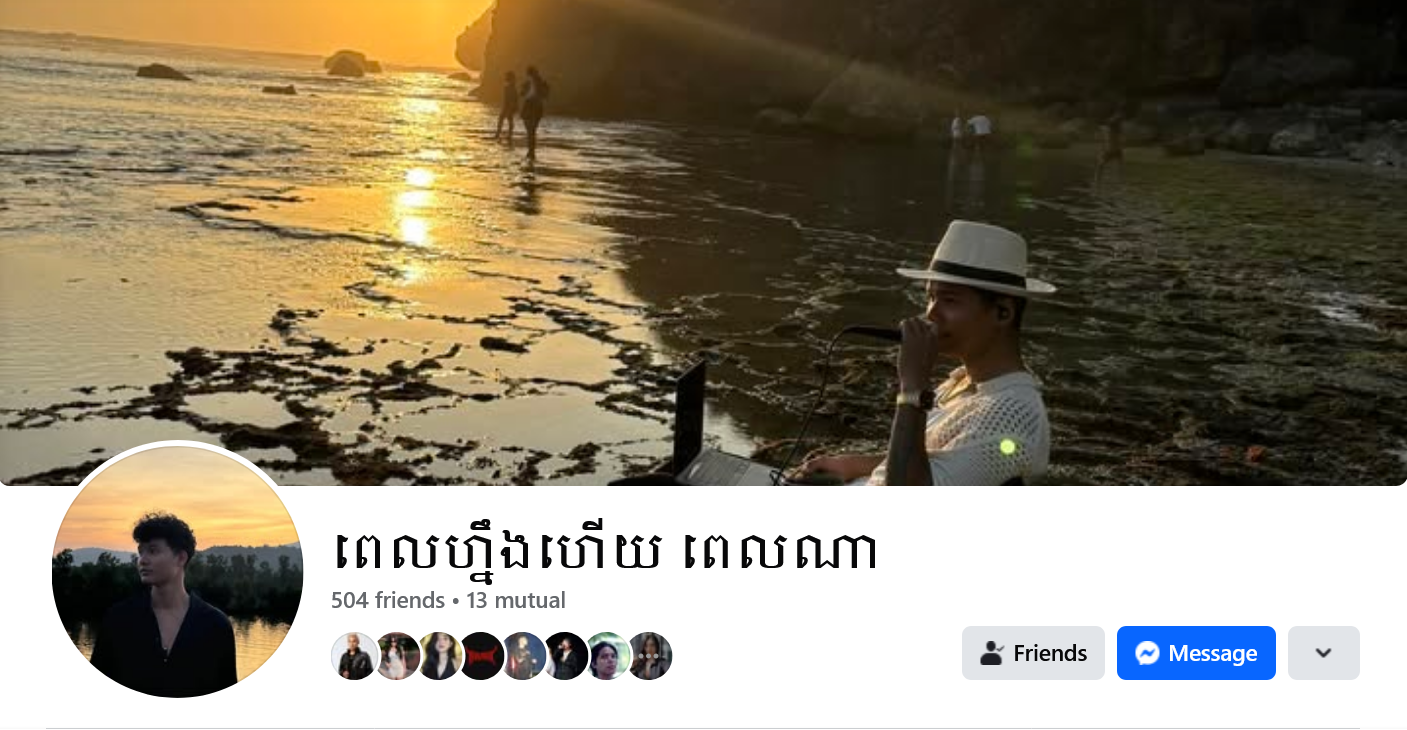Open first friend avatar with leather jacket
1407x730 pixels.
click(x=355, y=656)
